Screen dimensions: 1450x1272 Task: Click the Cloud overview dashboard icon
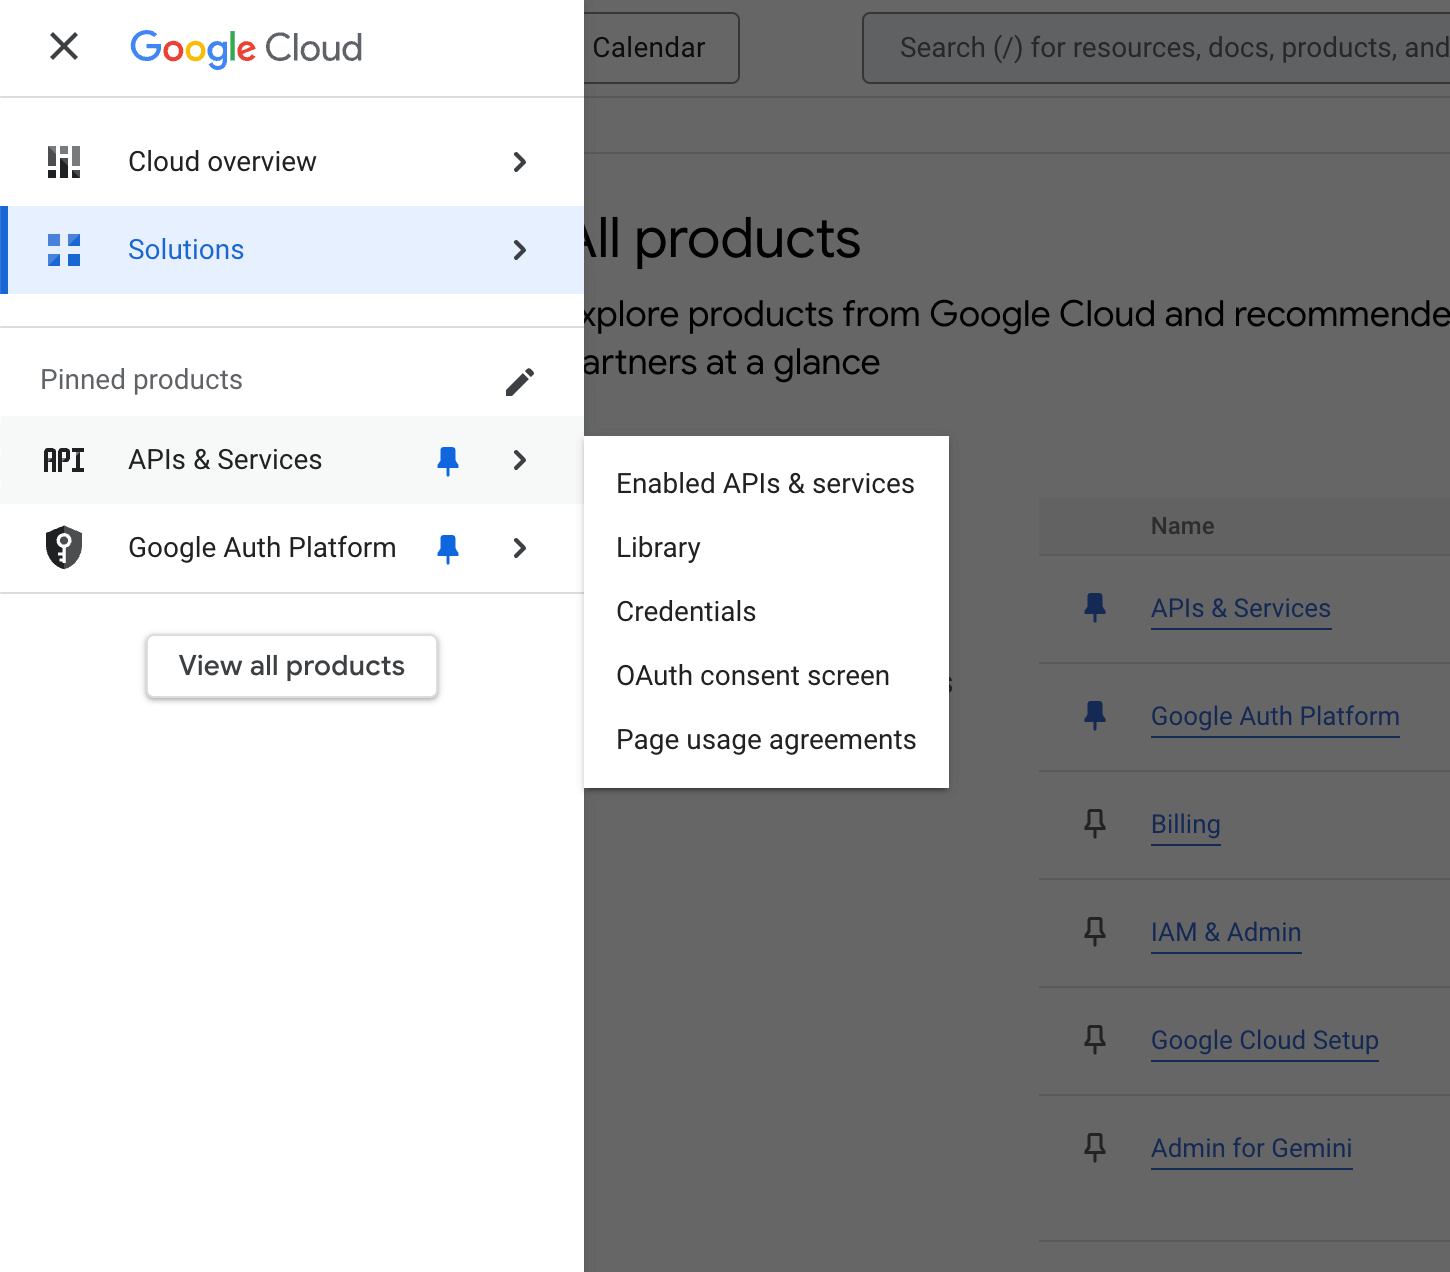pyautogui.click(x=64, y=162)
